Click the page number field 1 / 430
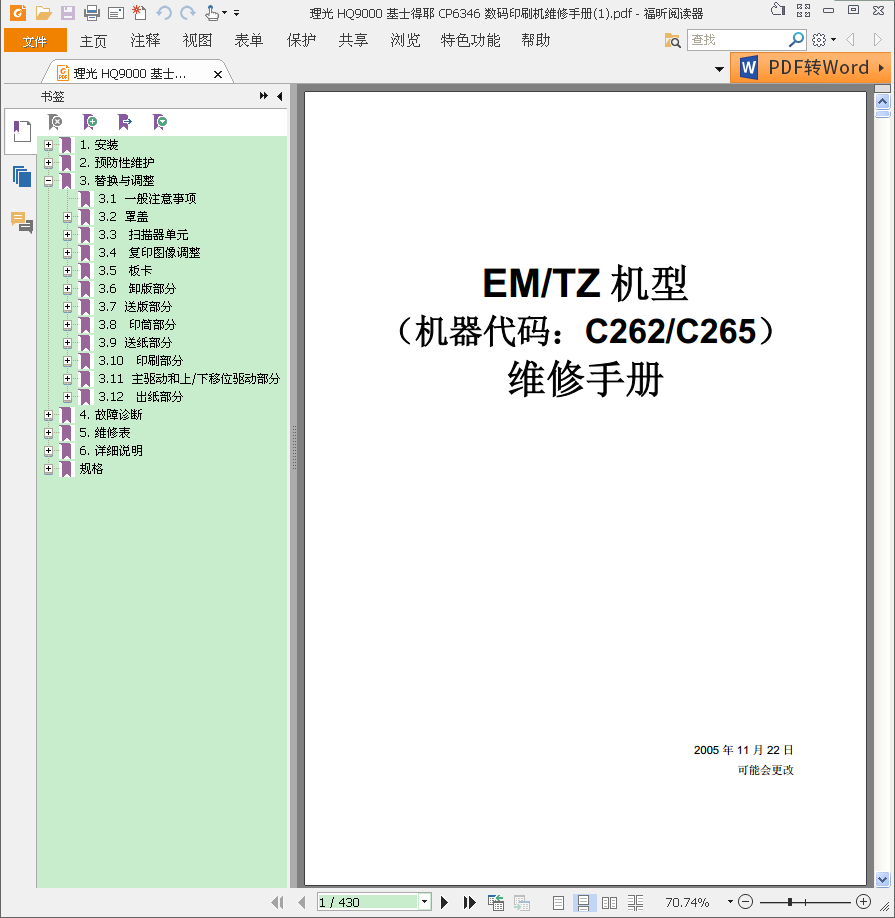Screen dimensions: 895x918 tap(368, 902)
